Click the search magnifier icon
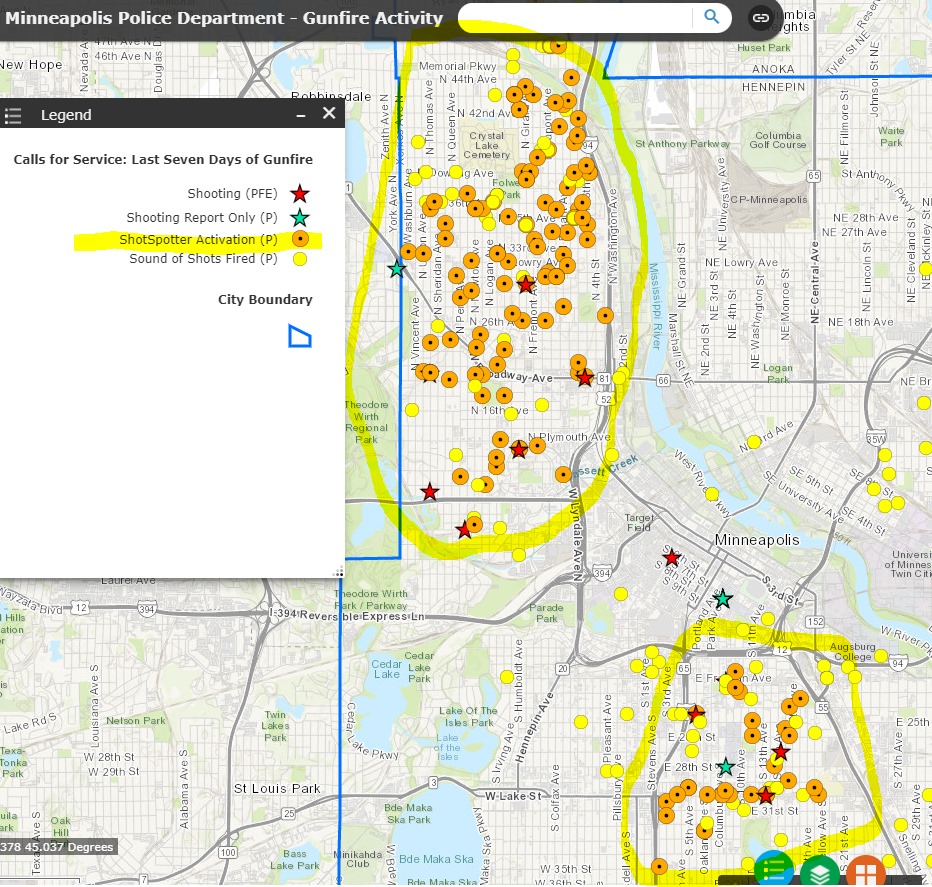The image size is (932, 887). tap(711, 17)
